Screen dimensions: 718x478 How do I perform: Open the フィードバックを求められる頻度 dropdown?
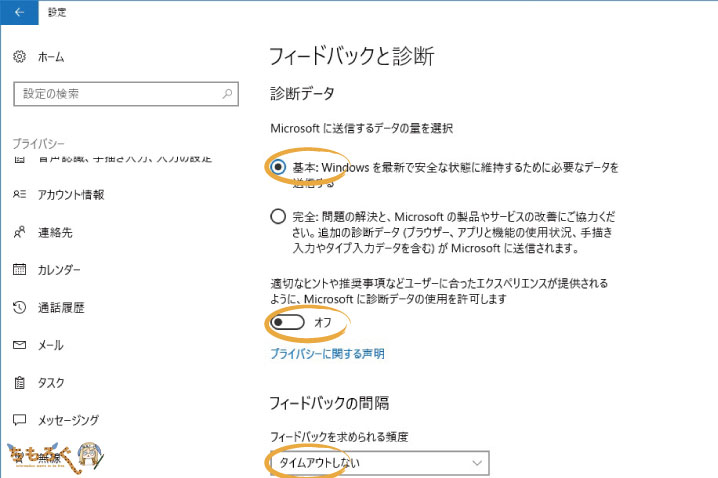(380, 463)
